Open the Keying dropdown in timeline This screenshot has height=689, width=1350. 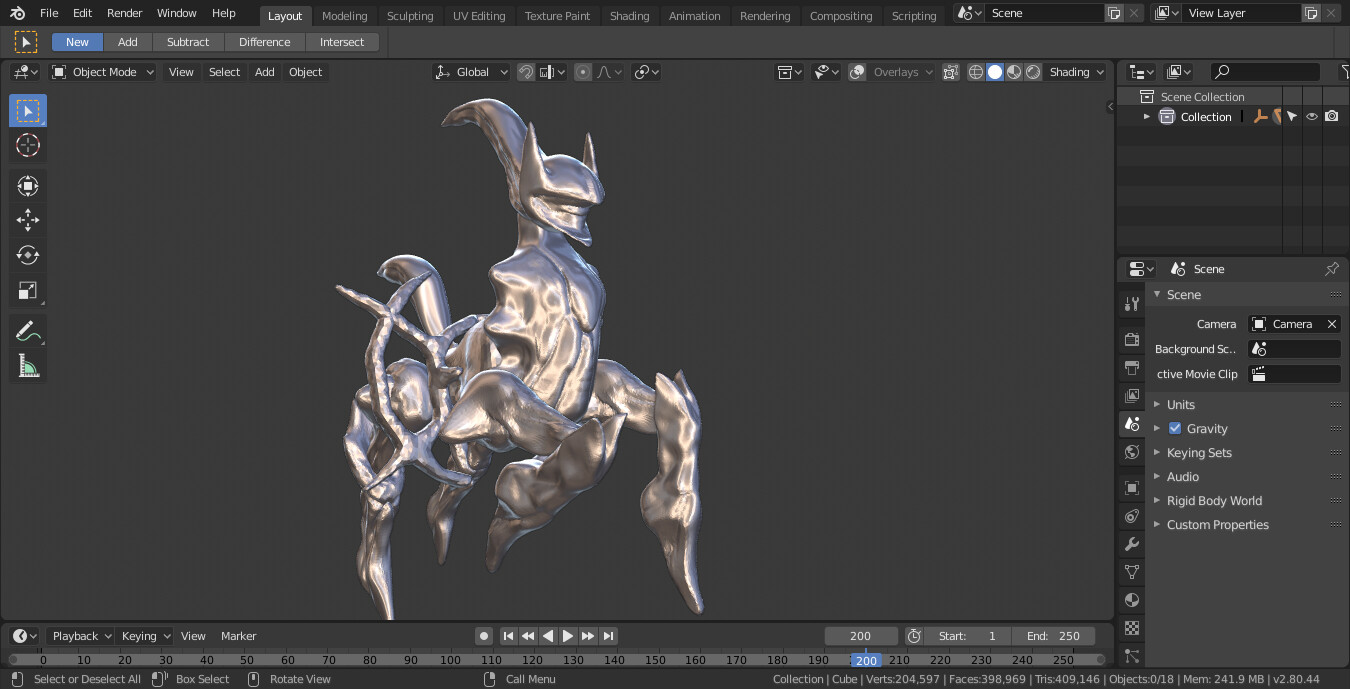click(145, 636)
